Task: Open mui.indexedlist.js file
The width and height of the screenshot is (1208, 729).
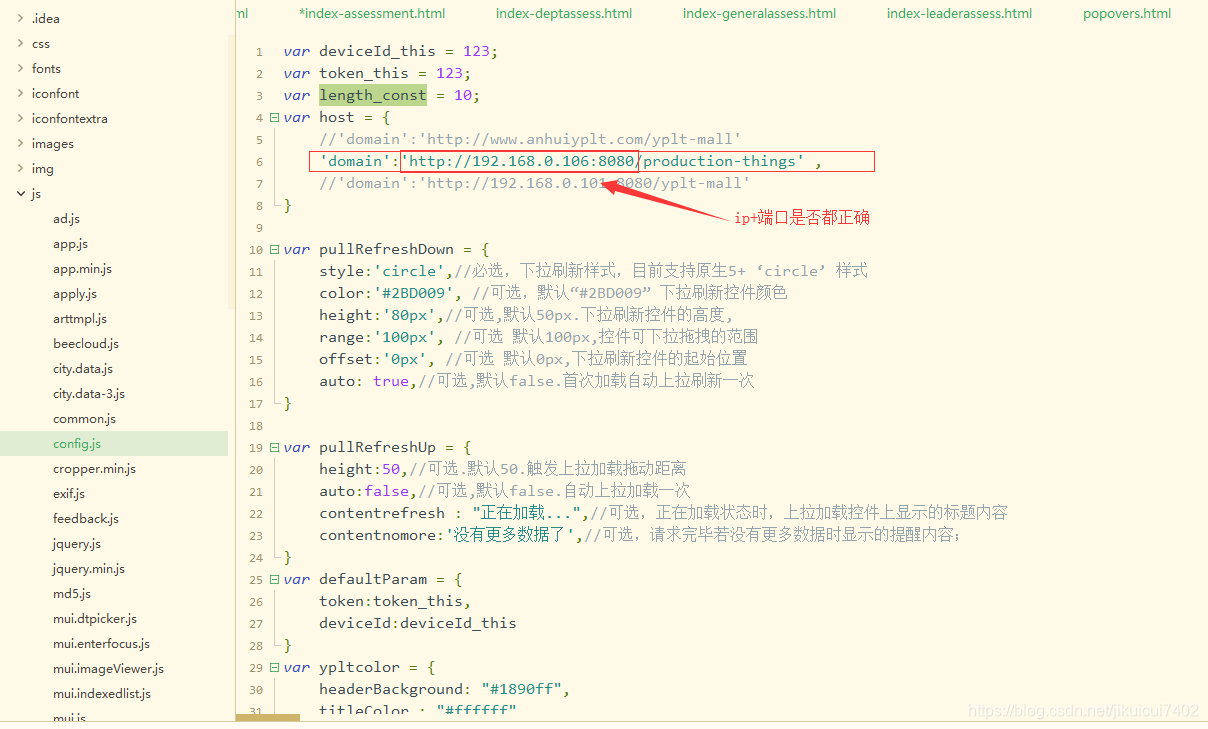Action: (102, 694)
